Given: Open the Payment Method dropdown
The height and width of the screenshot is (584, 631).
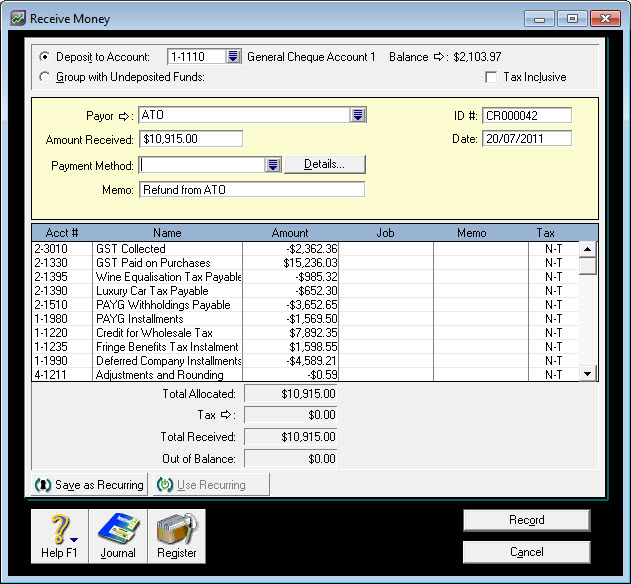Looking at the screenshot, I should [x=272, y=165].
